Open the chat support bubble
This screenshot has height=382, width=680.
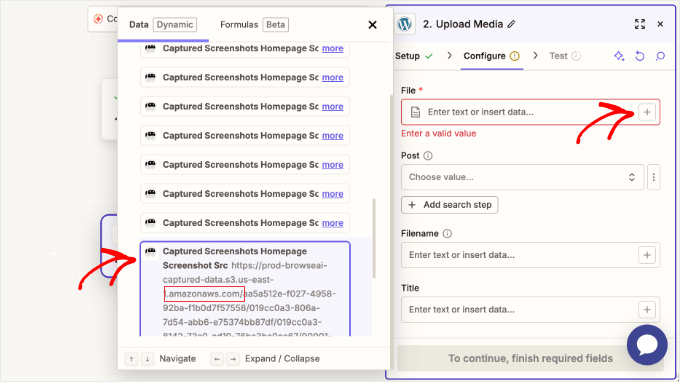pos(647,345)
